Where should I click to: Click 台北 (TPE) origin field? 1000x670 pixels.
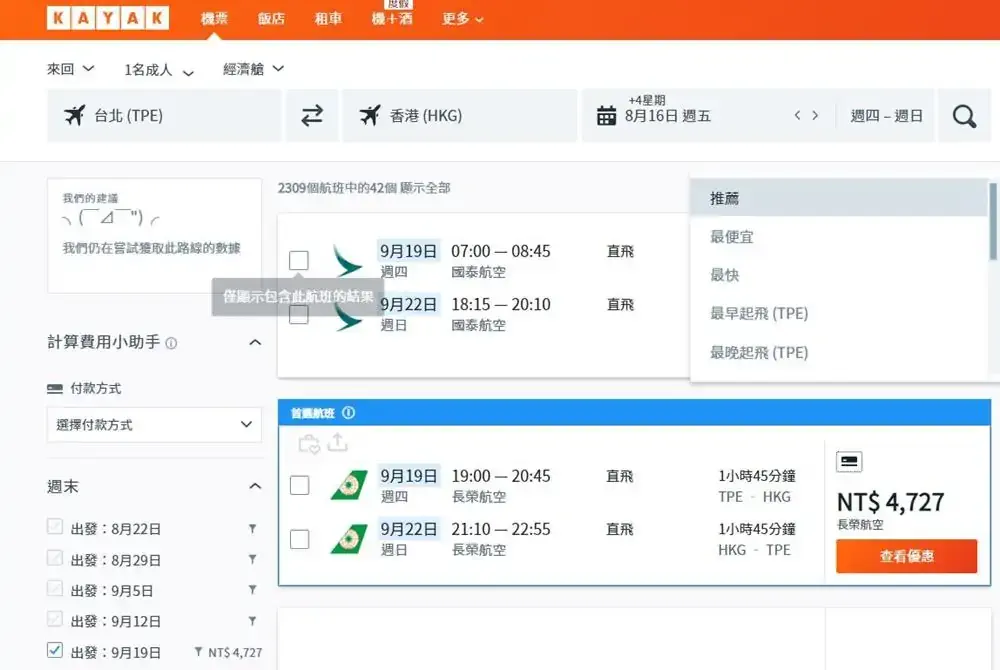point(164,115)
